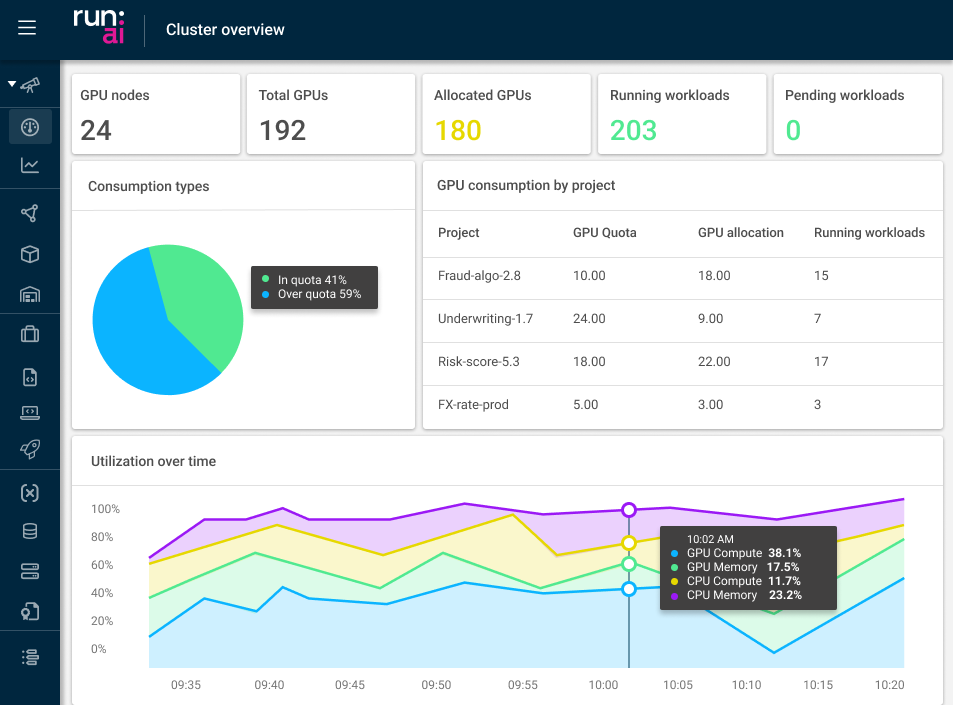Open the rocket icon in sidebar
Image resolution: width=953 pixels, height=705 pixels.
tap(30, 450)
